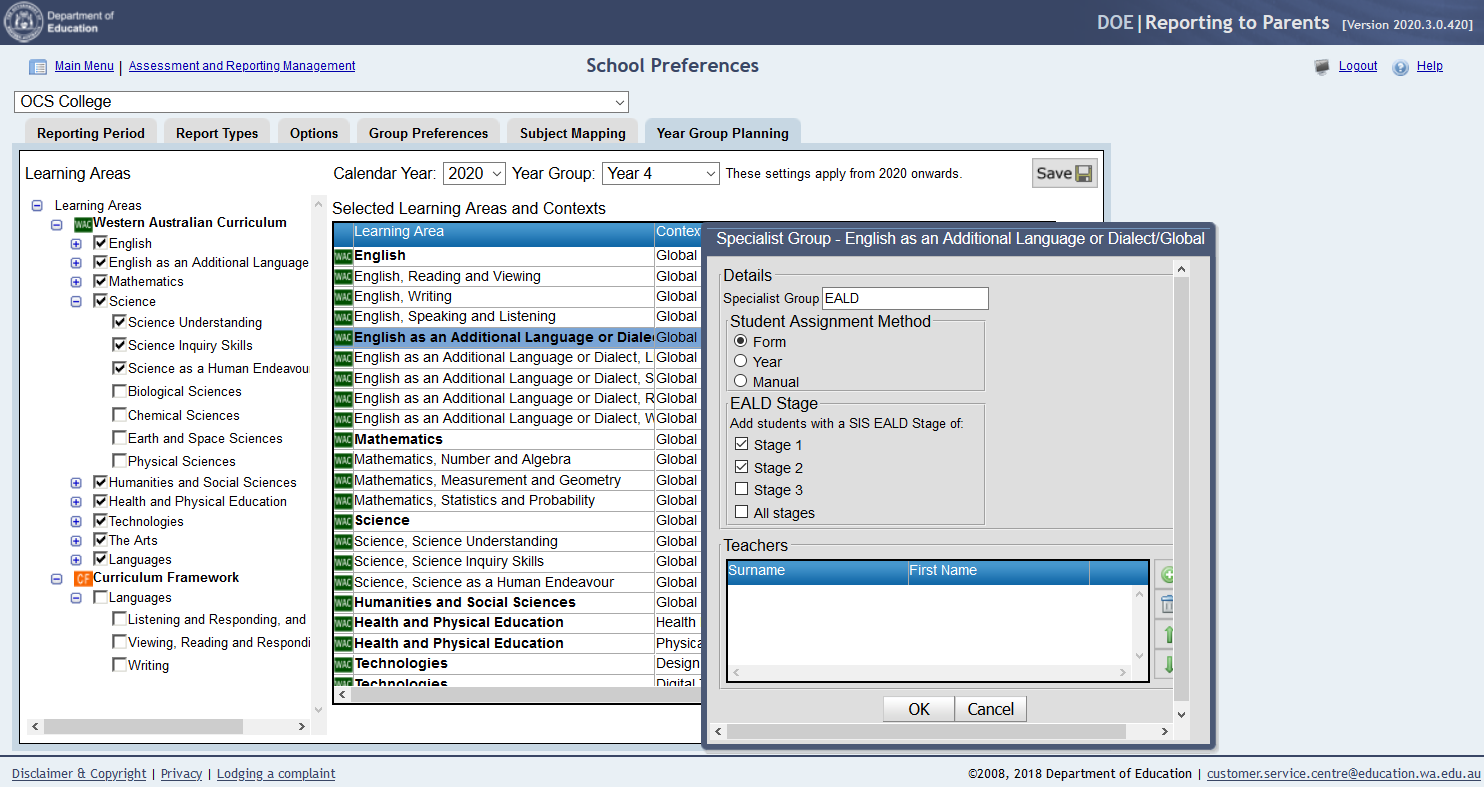Open Assessment and Reporting Management link
1484x787 pixels.
point(242,66)
